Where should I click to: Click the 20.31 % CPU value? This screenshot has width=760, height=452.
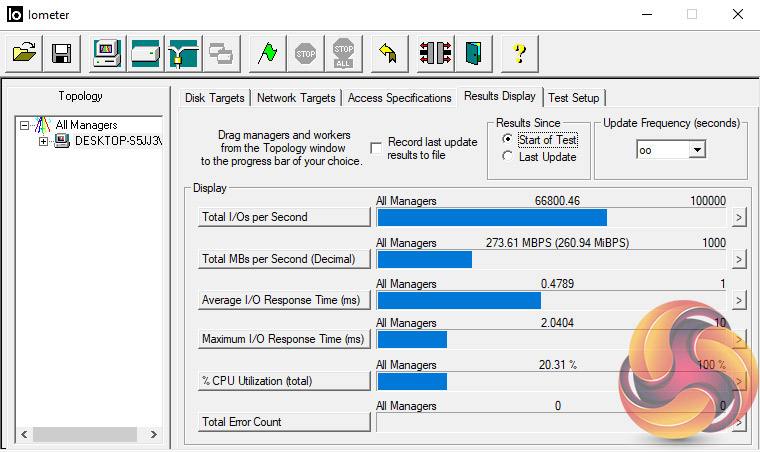click(558, 365)
